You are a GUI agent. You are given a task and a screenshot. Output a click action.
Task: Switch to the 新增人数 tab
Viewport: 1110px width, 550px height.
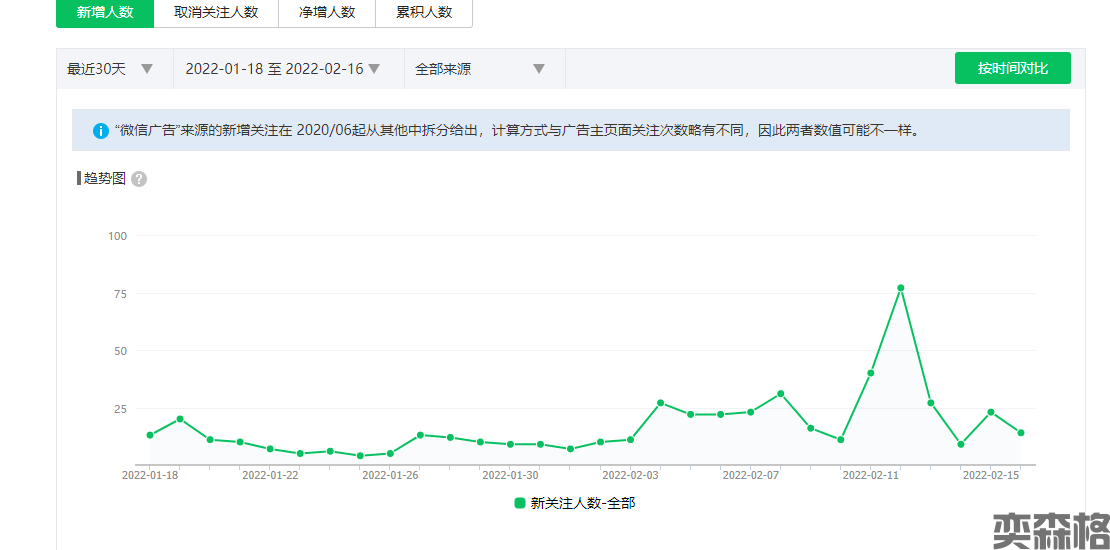pyautogui.click(x=105, y=12)
